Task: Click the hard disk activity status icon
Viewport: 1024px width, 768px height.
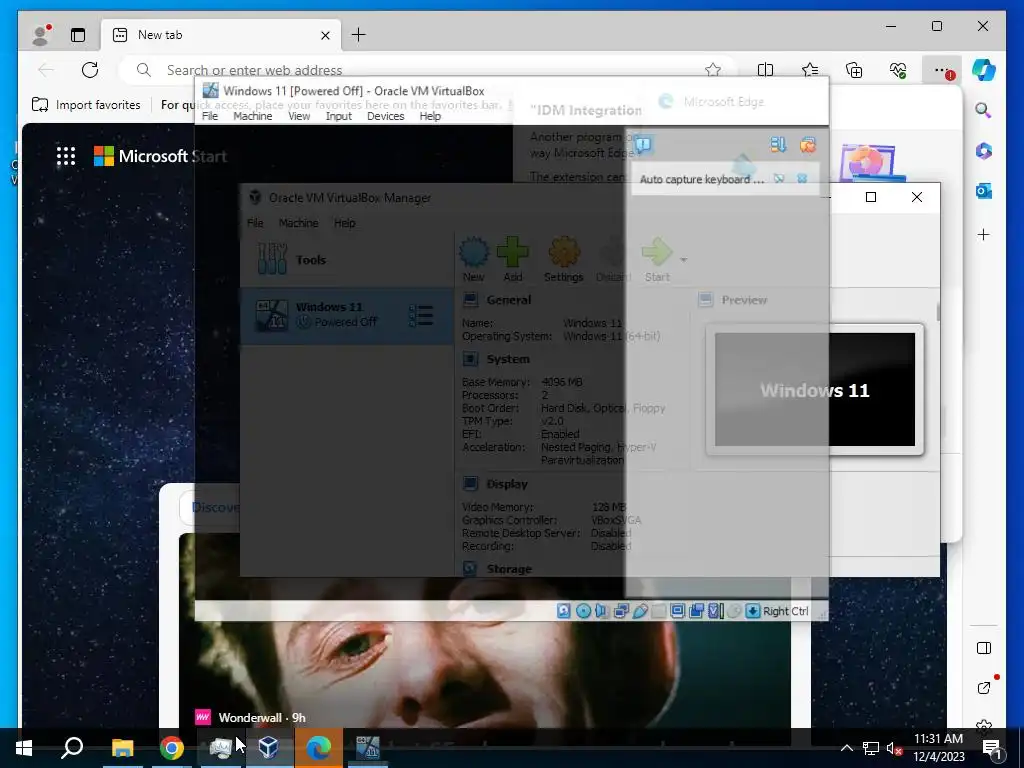Action: (564, 611)
